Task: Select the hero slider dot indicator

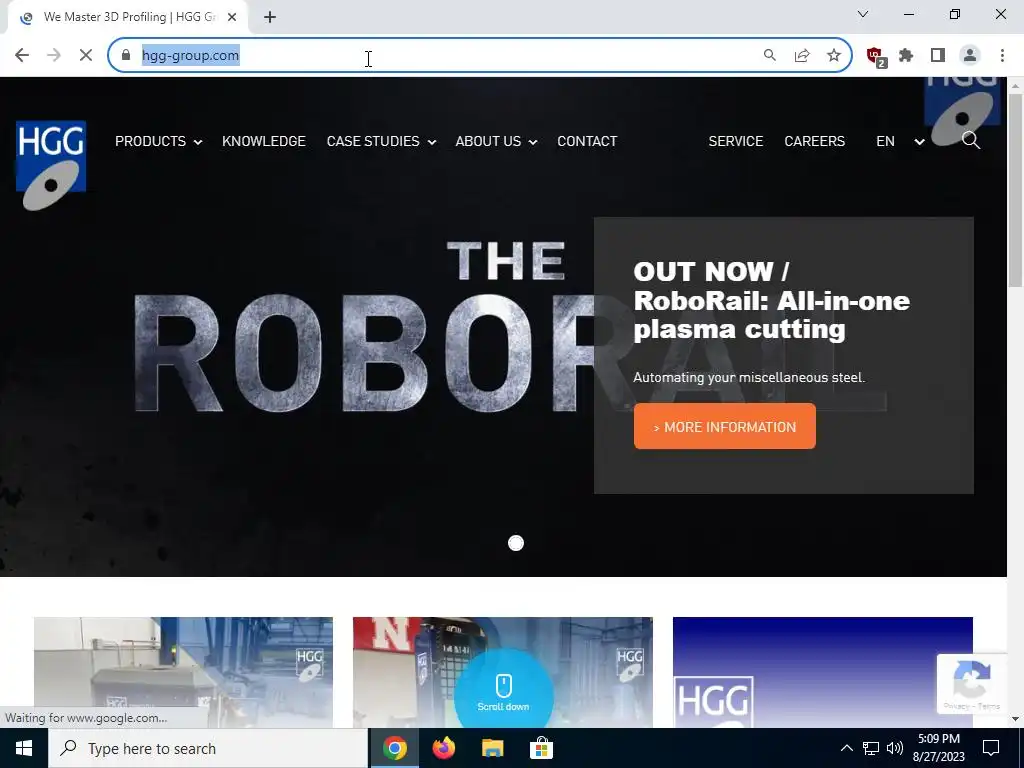Action: point(516,543)
